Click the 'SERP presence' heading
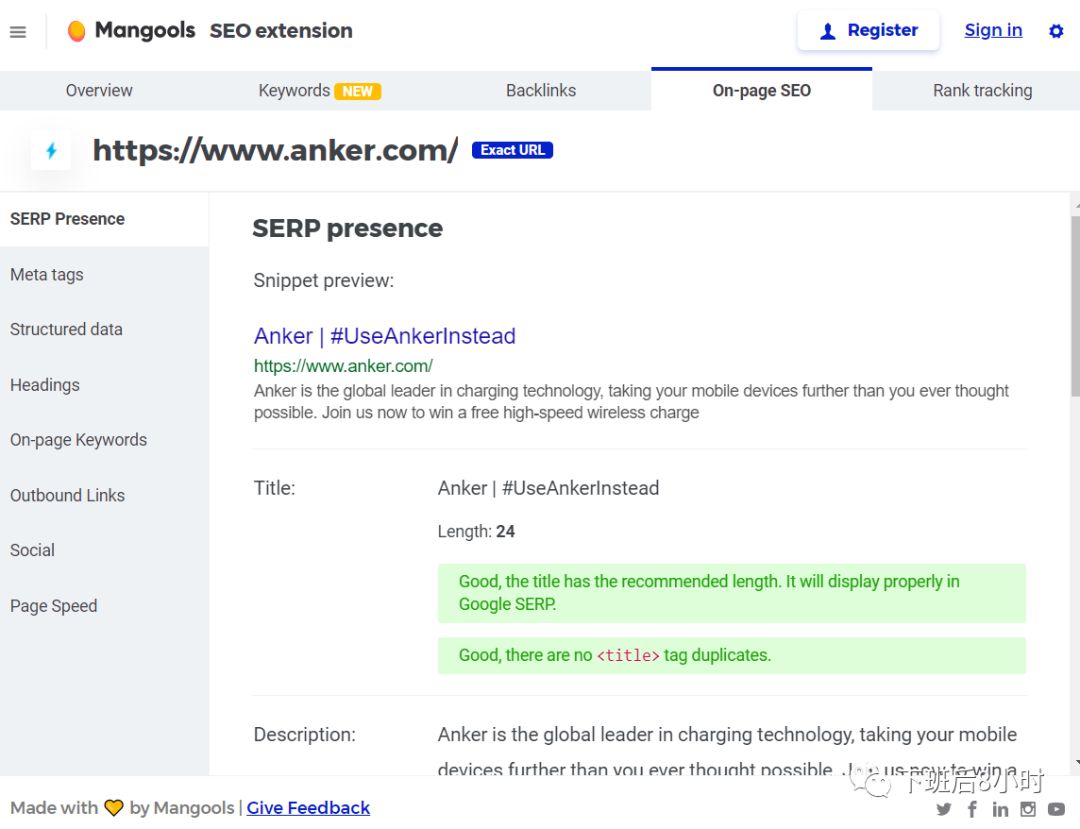 point(347,229)
